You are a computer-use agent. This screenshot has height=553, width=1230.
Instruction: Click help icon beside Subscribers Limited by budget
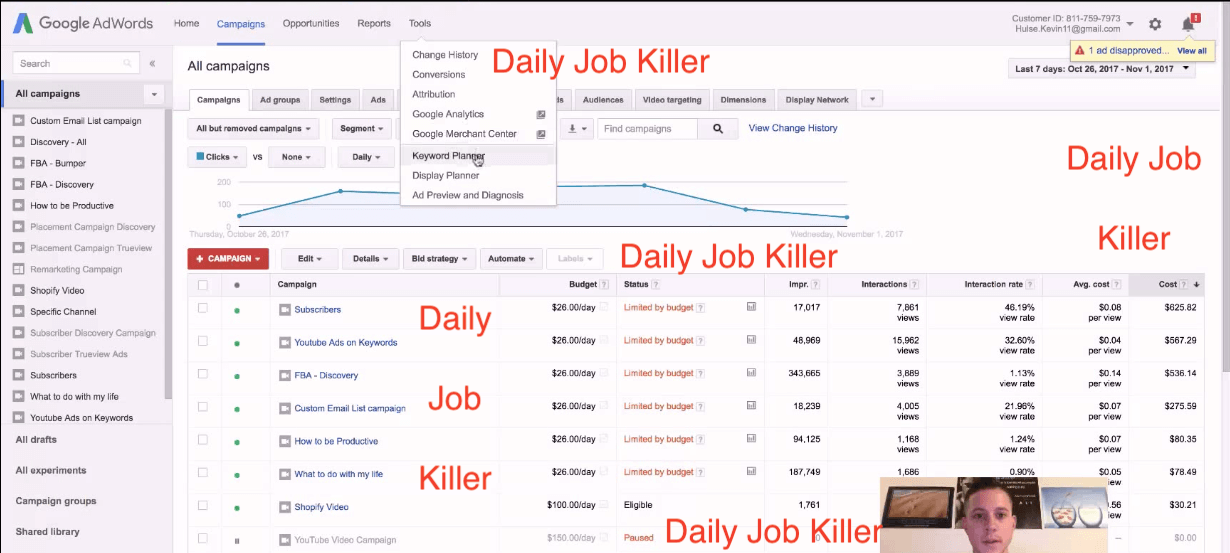[x=701, y=308]
